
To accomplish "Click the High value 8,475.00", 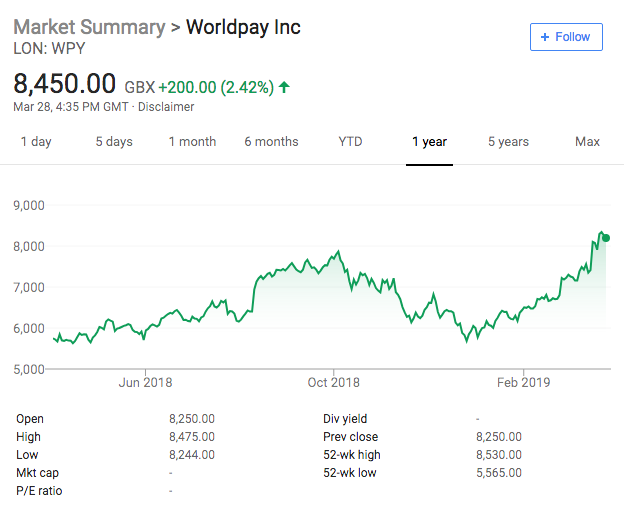I will click(x=192, y=436).
